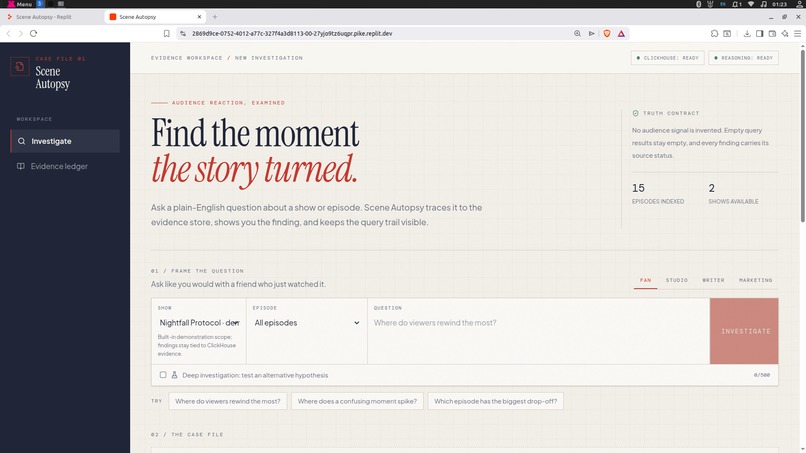Open the Episode dropdown showing All episodes

(306, 323)
